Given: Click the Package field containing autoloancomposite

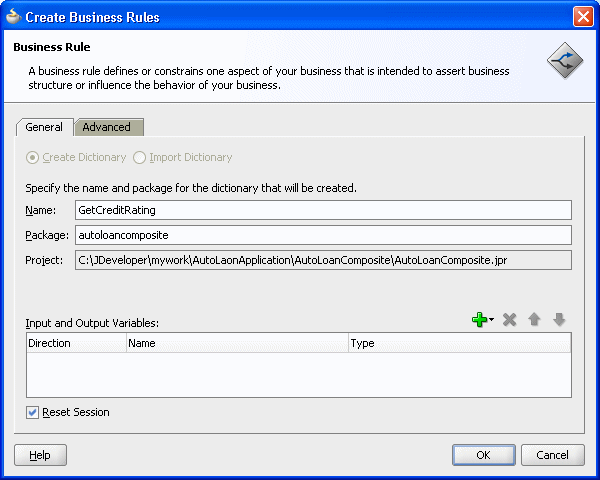Looking at the screenshot, I should [323, 235].
